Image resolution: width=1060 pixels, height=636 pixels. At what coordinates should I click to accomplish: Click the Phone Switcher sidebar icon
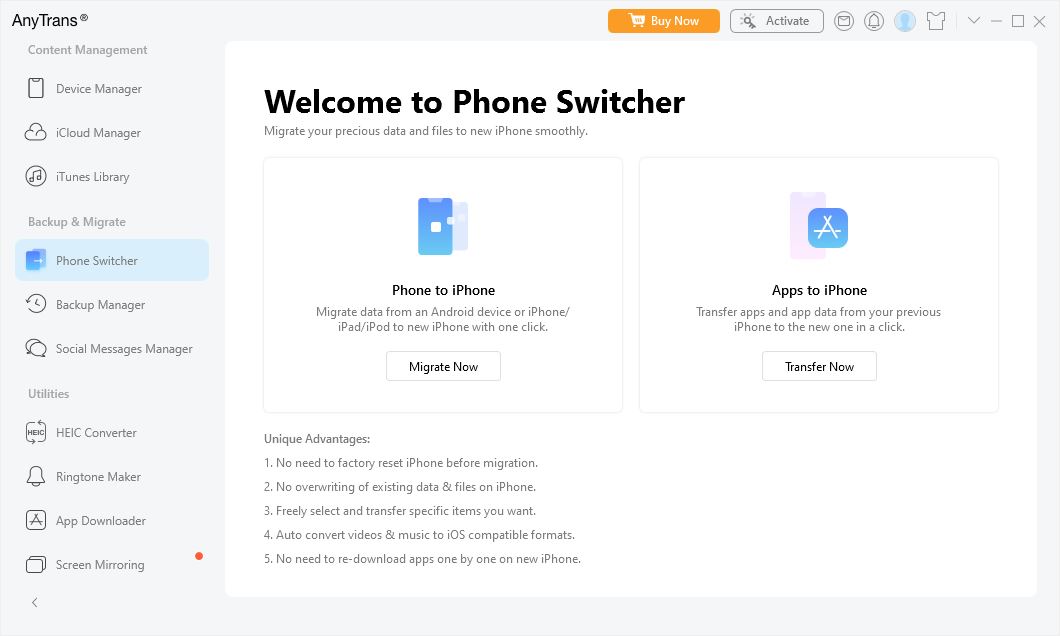point(36,260)
